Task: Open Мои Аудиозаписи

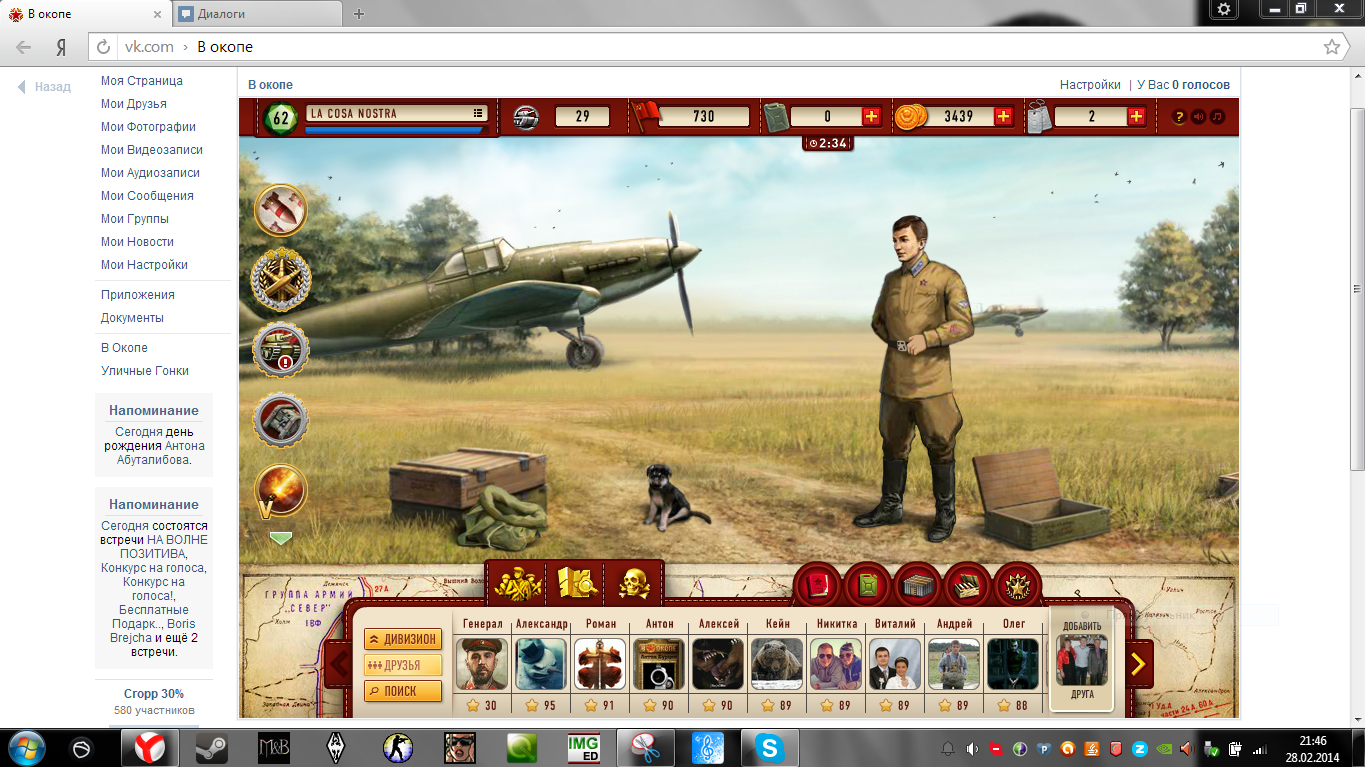Action: tap(151, 173)
